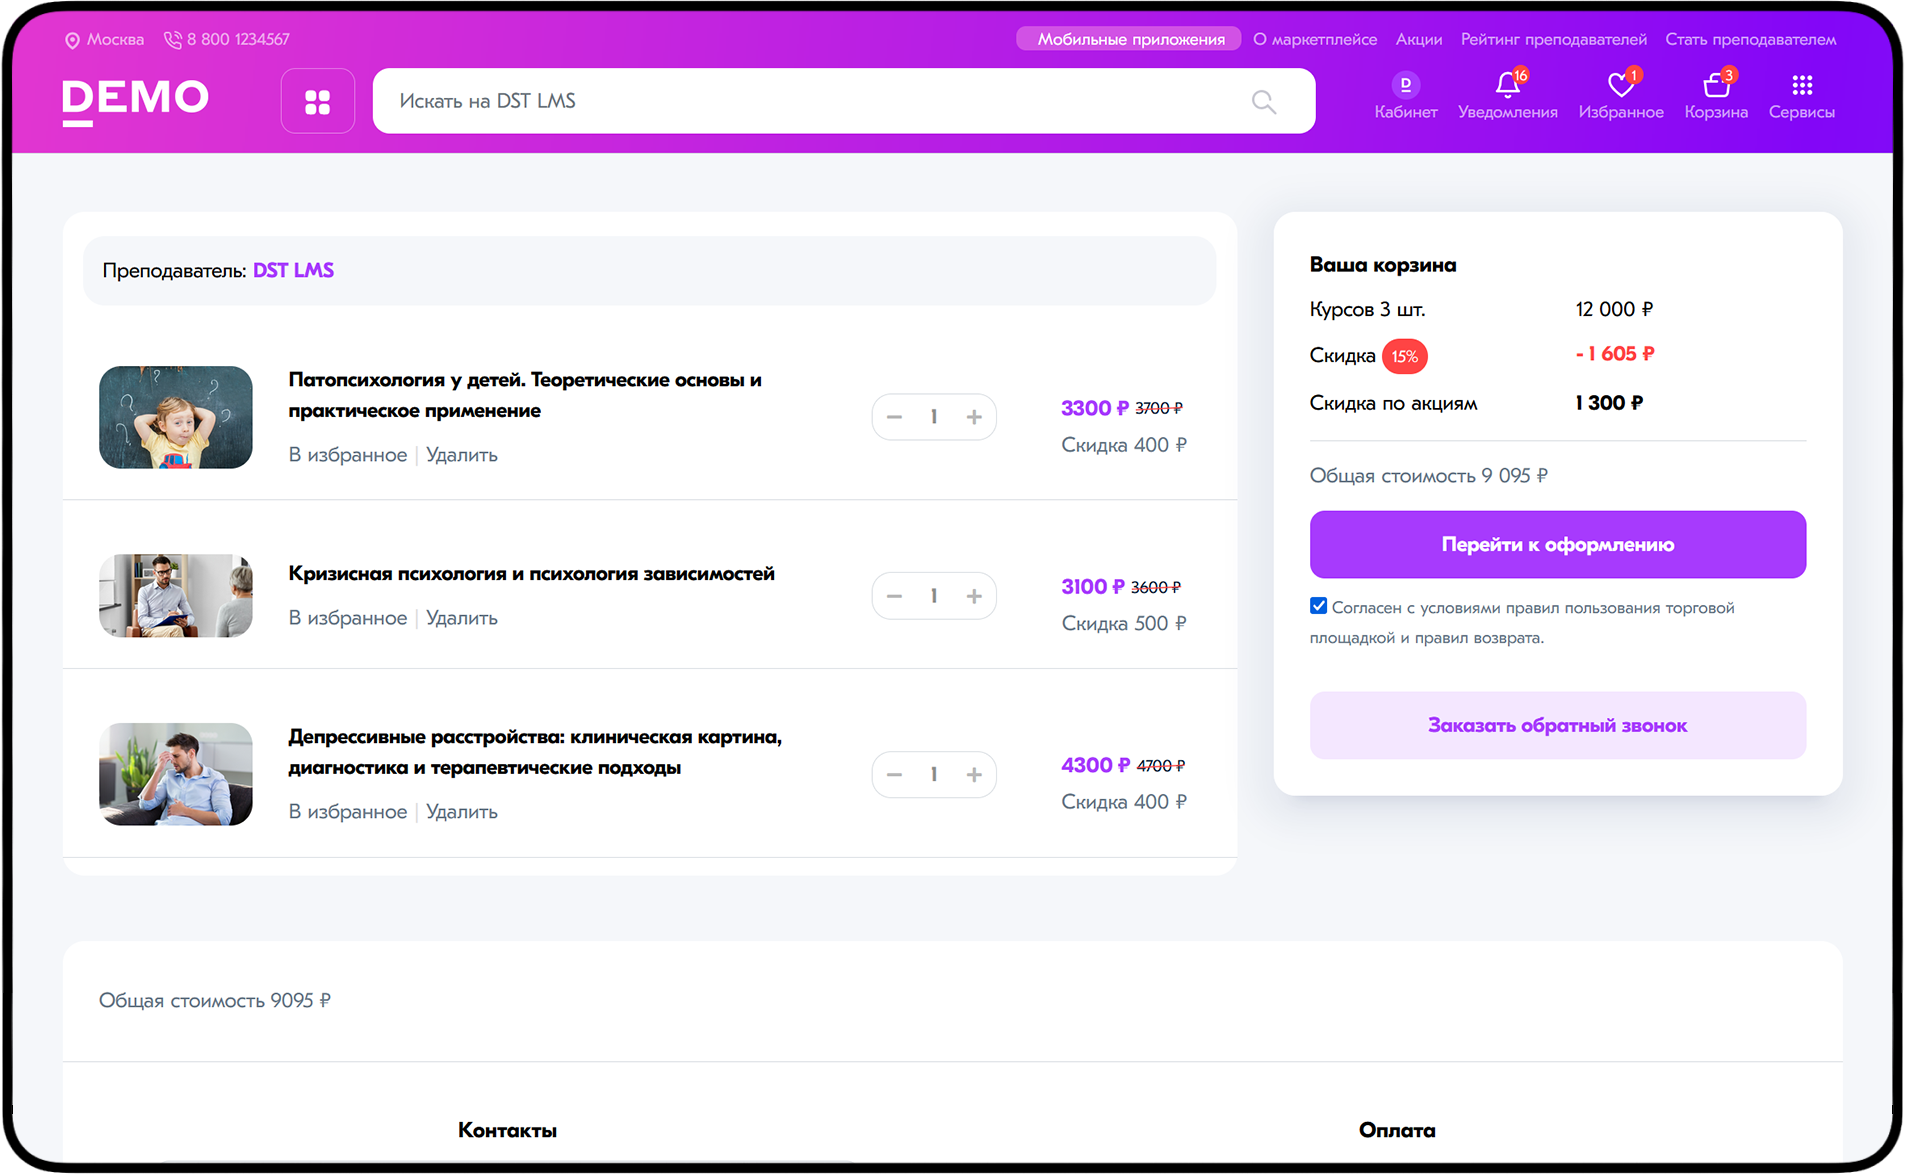This screenshot has width=1905, height=1174.
Task: Click the Контакты heading
Action: 507,1130
